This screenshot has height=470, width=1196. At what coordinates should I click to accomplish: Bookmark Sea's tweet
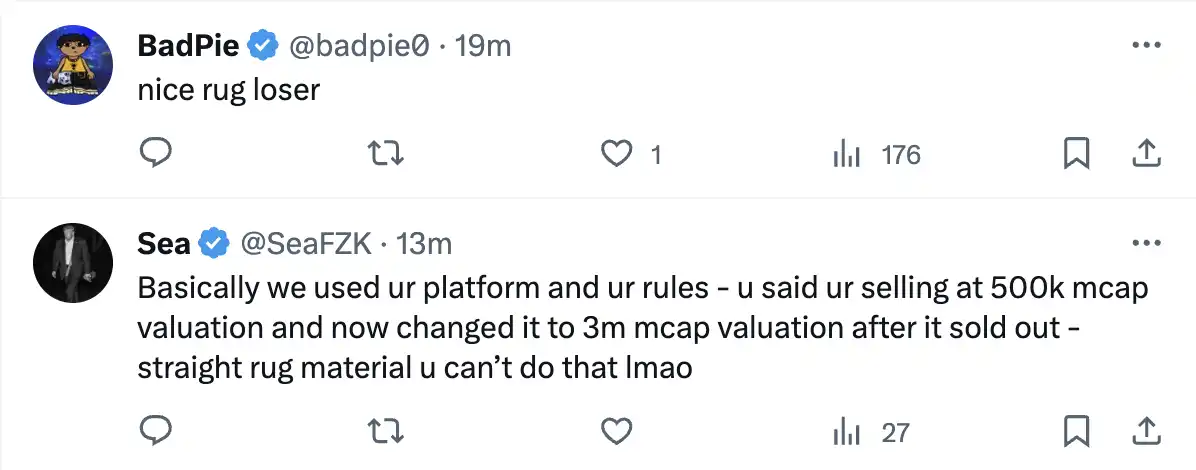[1076, 431]
